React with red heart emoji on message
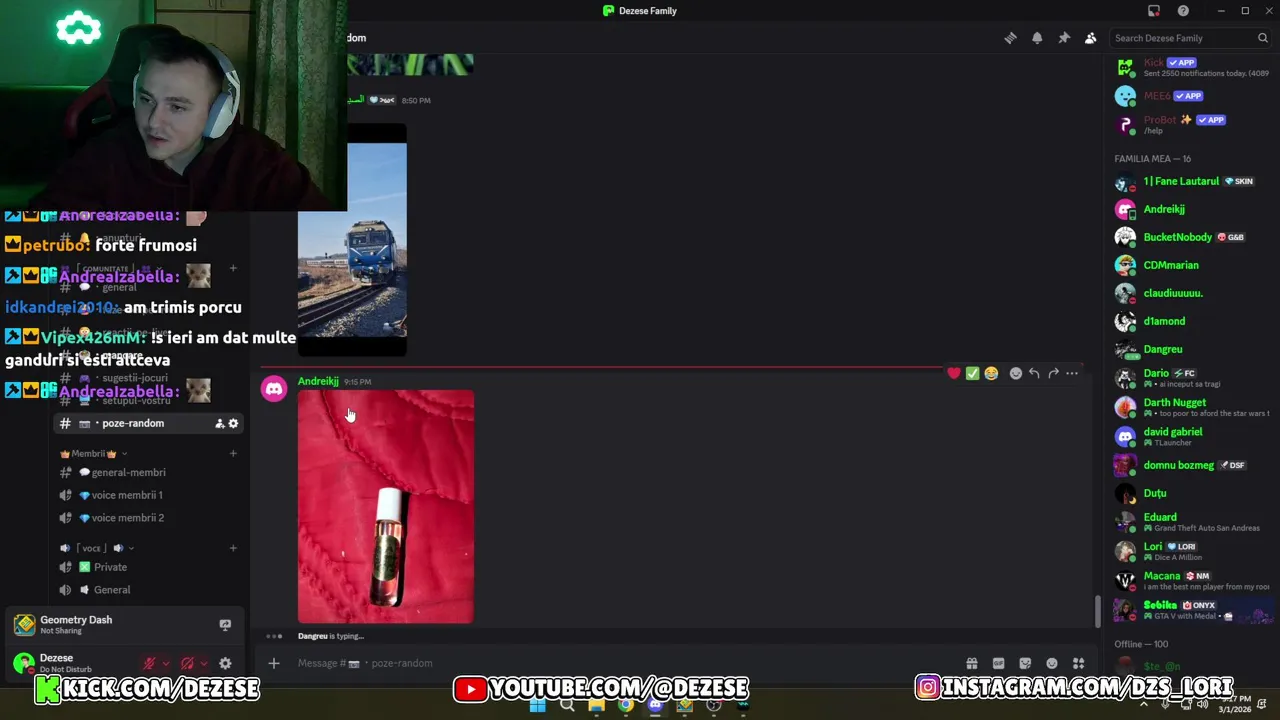 pos(954,373)
